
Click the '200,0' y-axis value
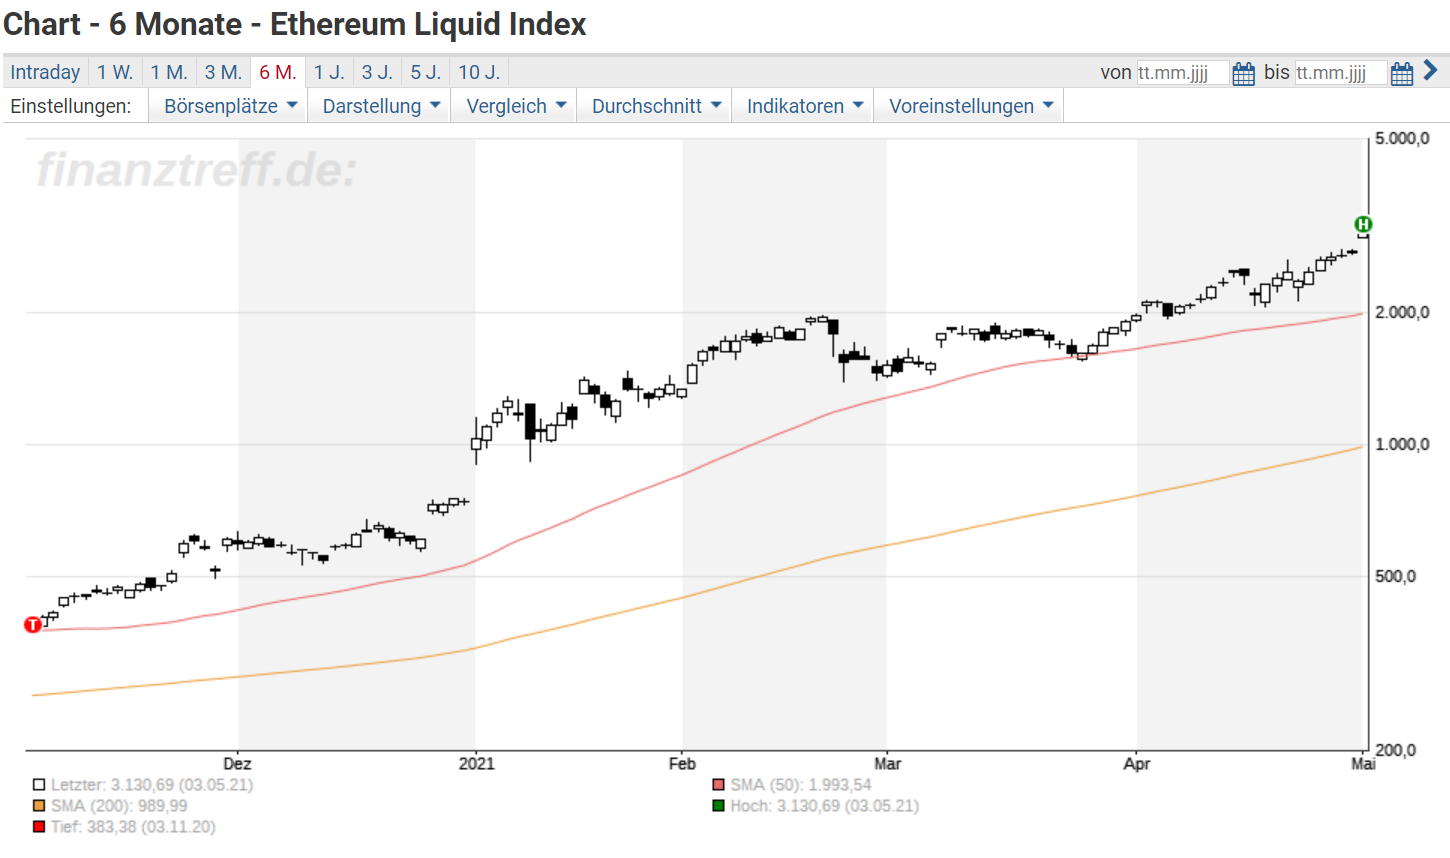point(1396,750)
